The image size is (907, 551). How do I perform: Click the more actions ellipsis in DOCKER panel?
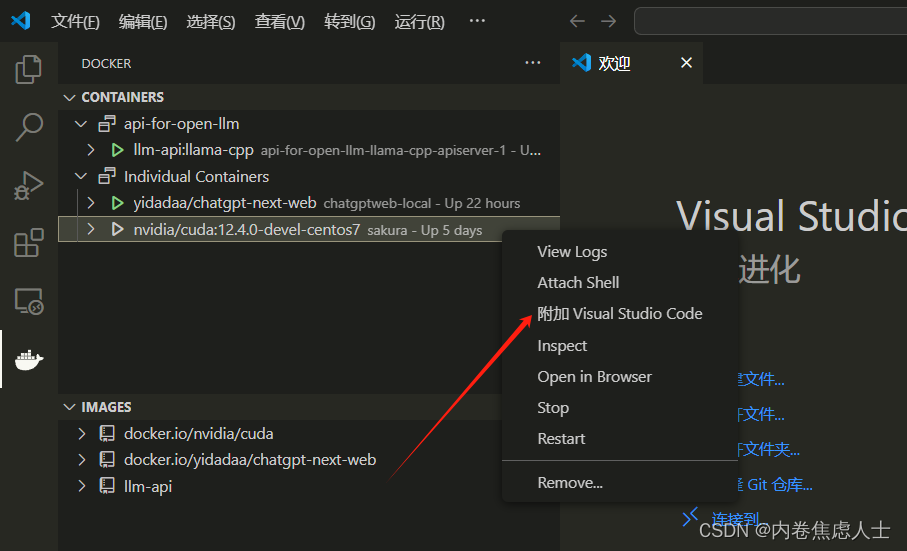click(533, 62)
